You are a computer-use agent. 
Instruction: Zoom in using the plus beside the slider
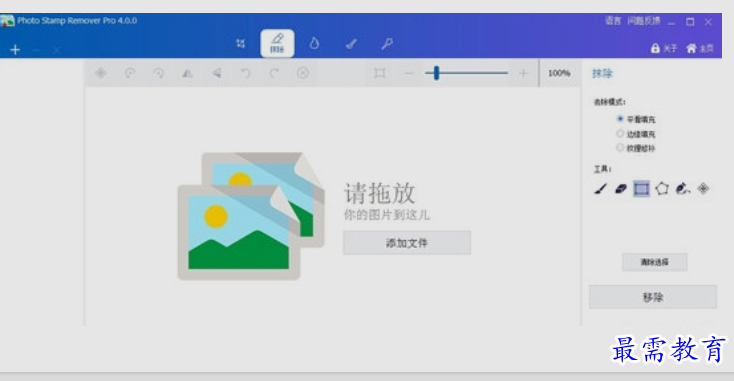pos(523,73)
